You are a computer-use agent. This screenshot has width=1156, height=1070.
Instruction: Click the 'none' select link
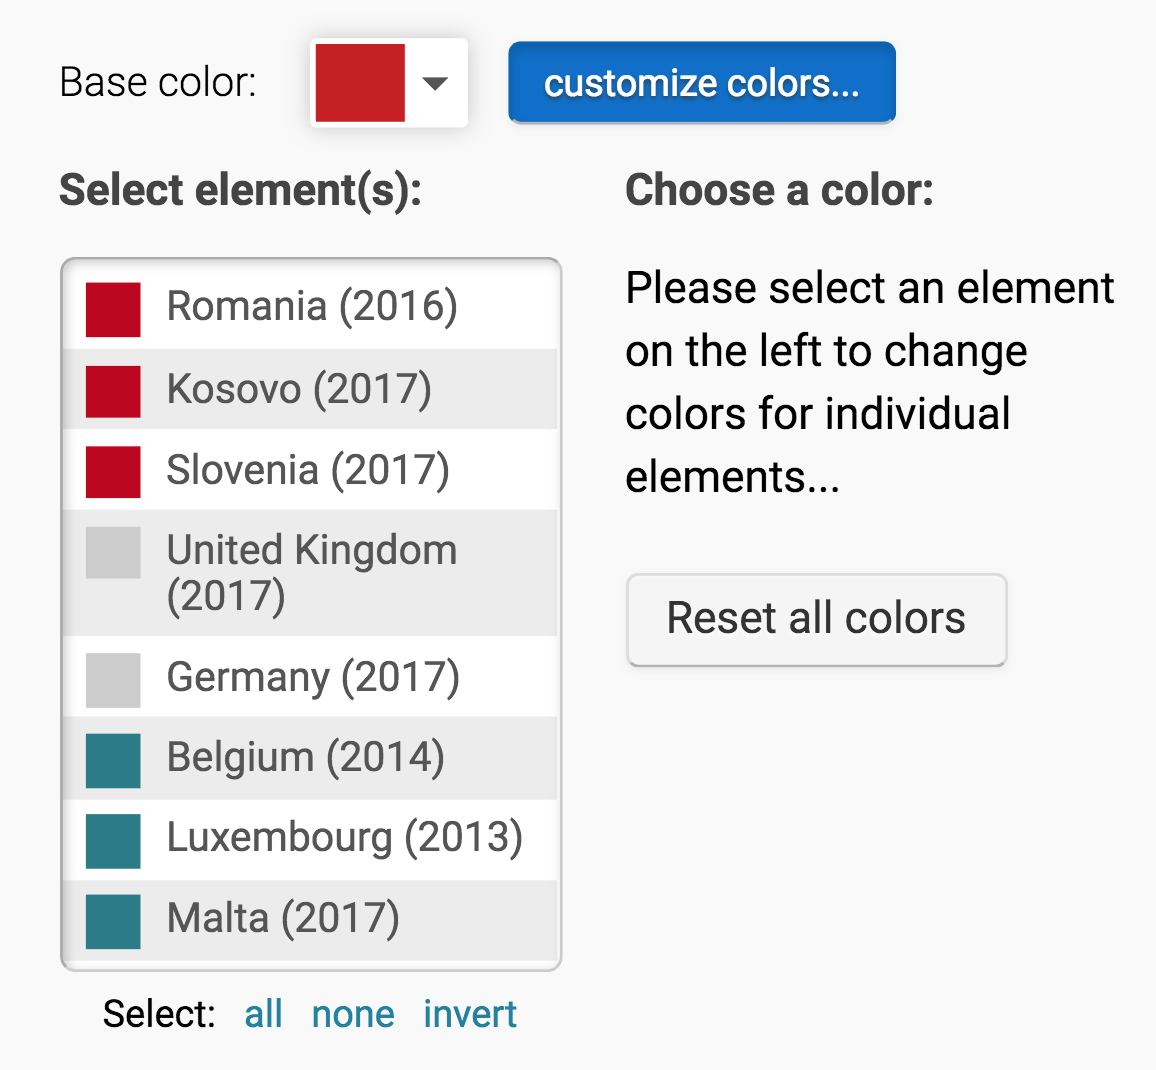coord(353,1014)
